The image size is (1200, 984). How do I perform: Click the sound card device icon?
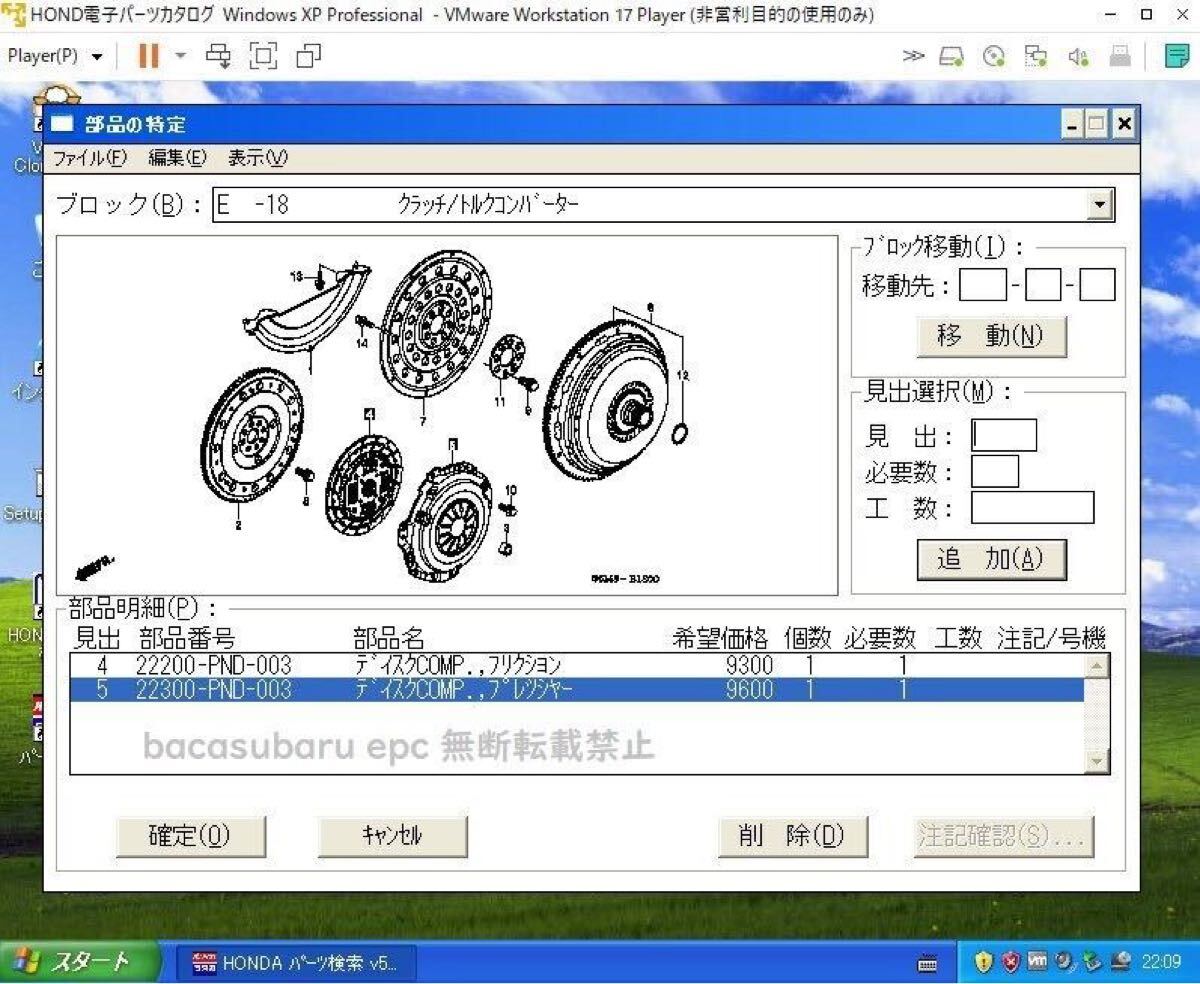[x=1078, y=56]
